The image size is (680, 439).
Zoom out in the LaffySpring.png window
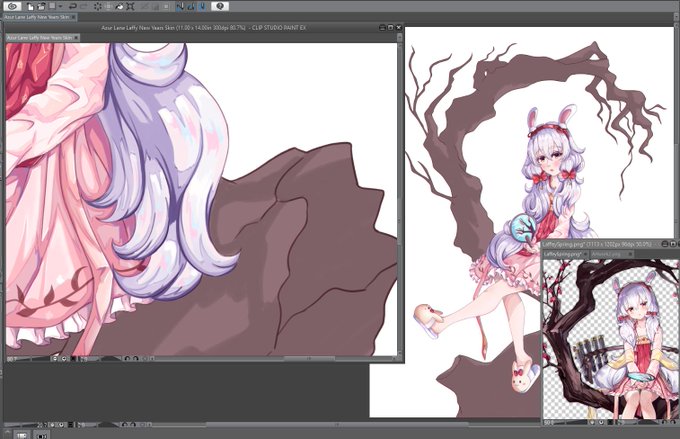pos(592,422)
